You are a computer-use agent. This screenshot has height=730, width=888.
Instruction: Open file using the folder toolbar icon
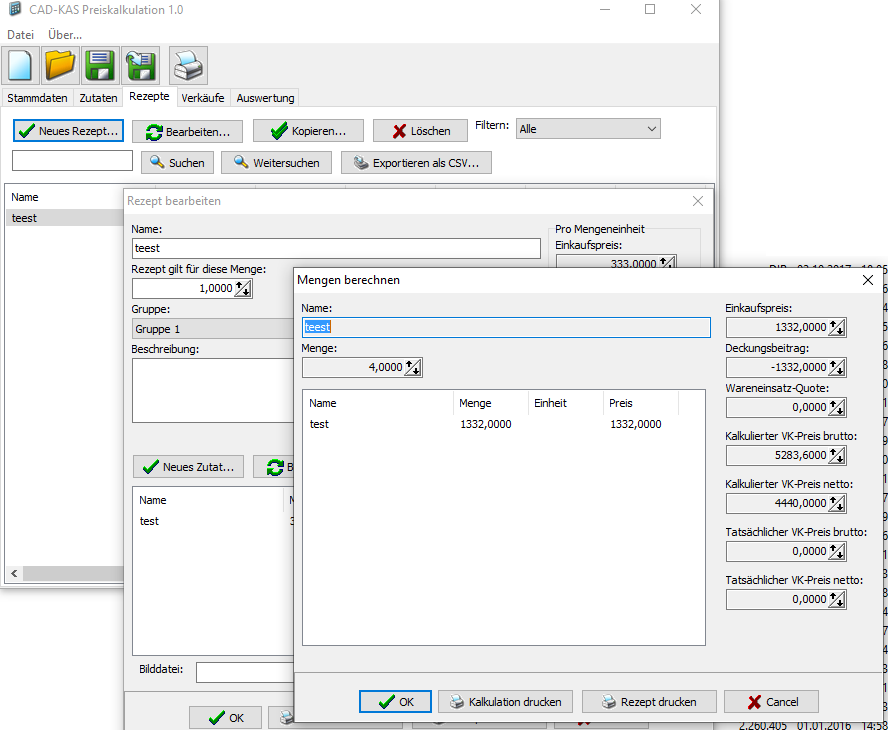point(60,66)
